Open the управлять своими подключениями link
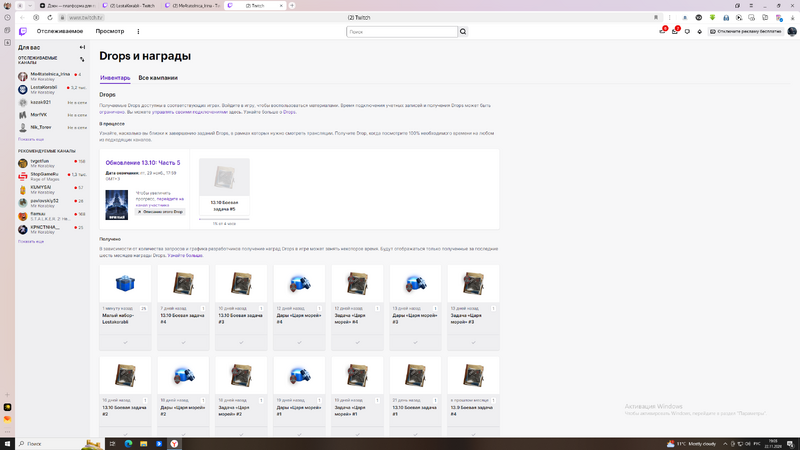The height and width of the screenshot is (450, 800). pos(189,112)
